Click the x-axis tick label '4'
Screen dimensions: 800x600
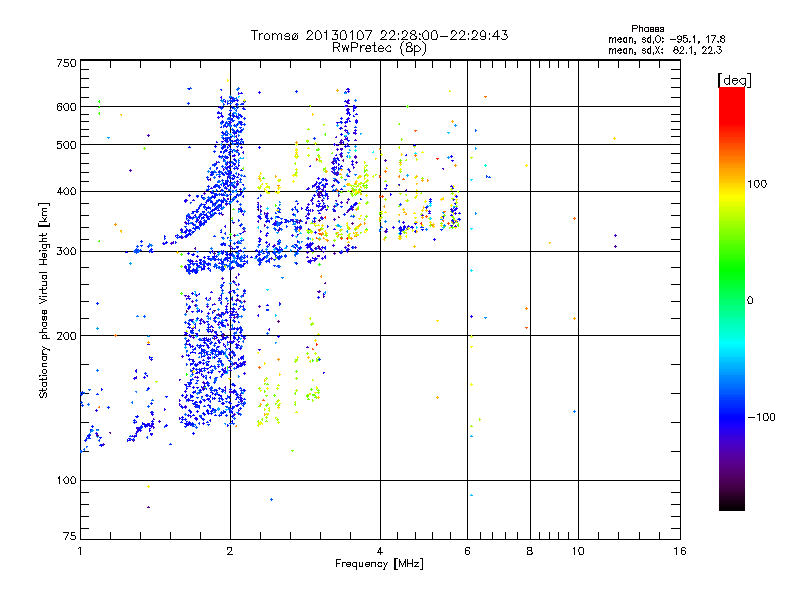coord(380,551)
